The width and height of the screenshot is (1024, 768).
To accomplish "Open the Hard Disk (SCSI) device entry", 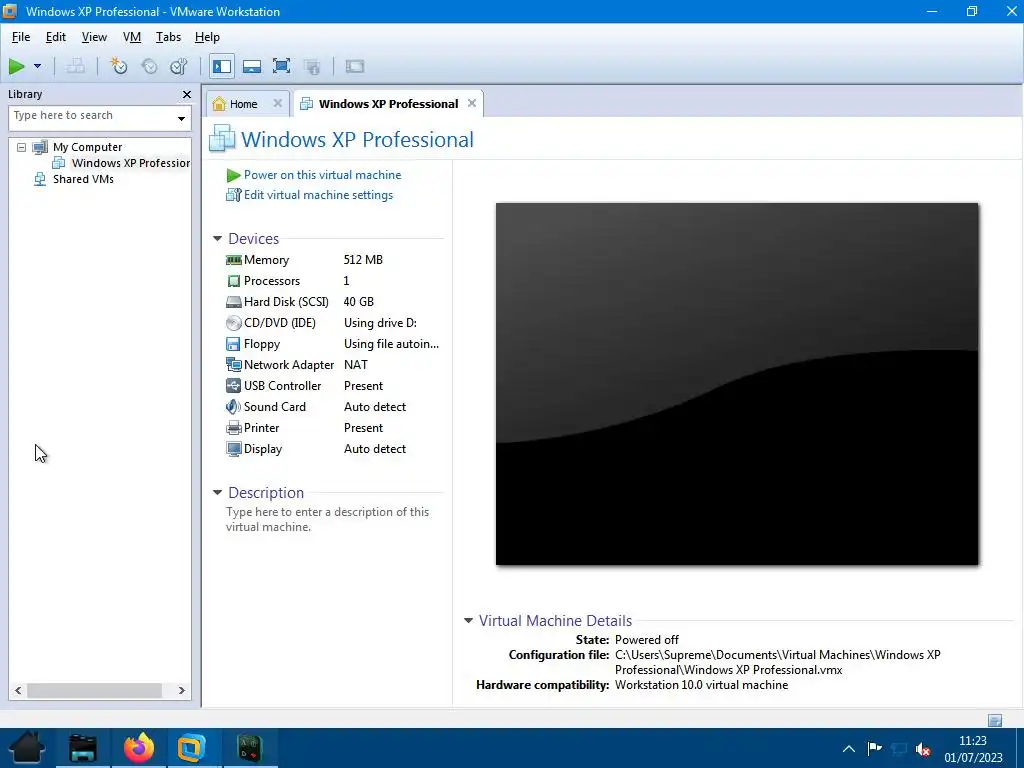I will tap(286, 302).
